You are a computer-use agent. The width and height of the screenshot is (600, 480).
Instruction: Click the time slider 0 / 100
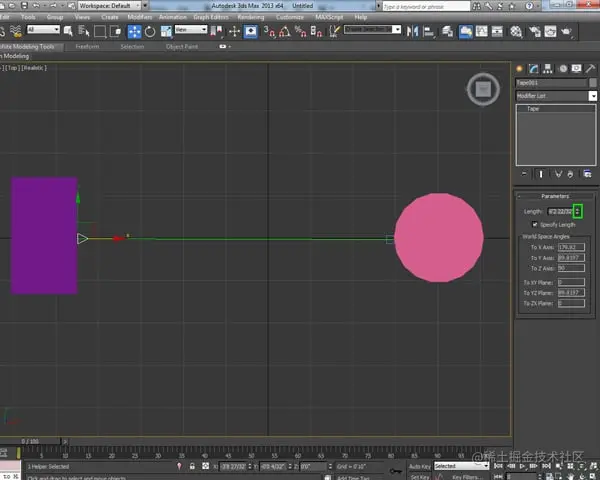(x=30, y=441)
